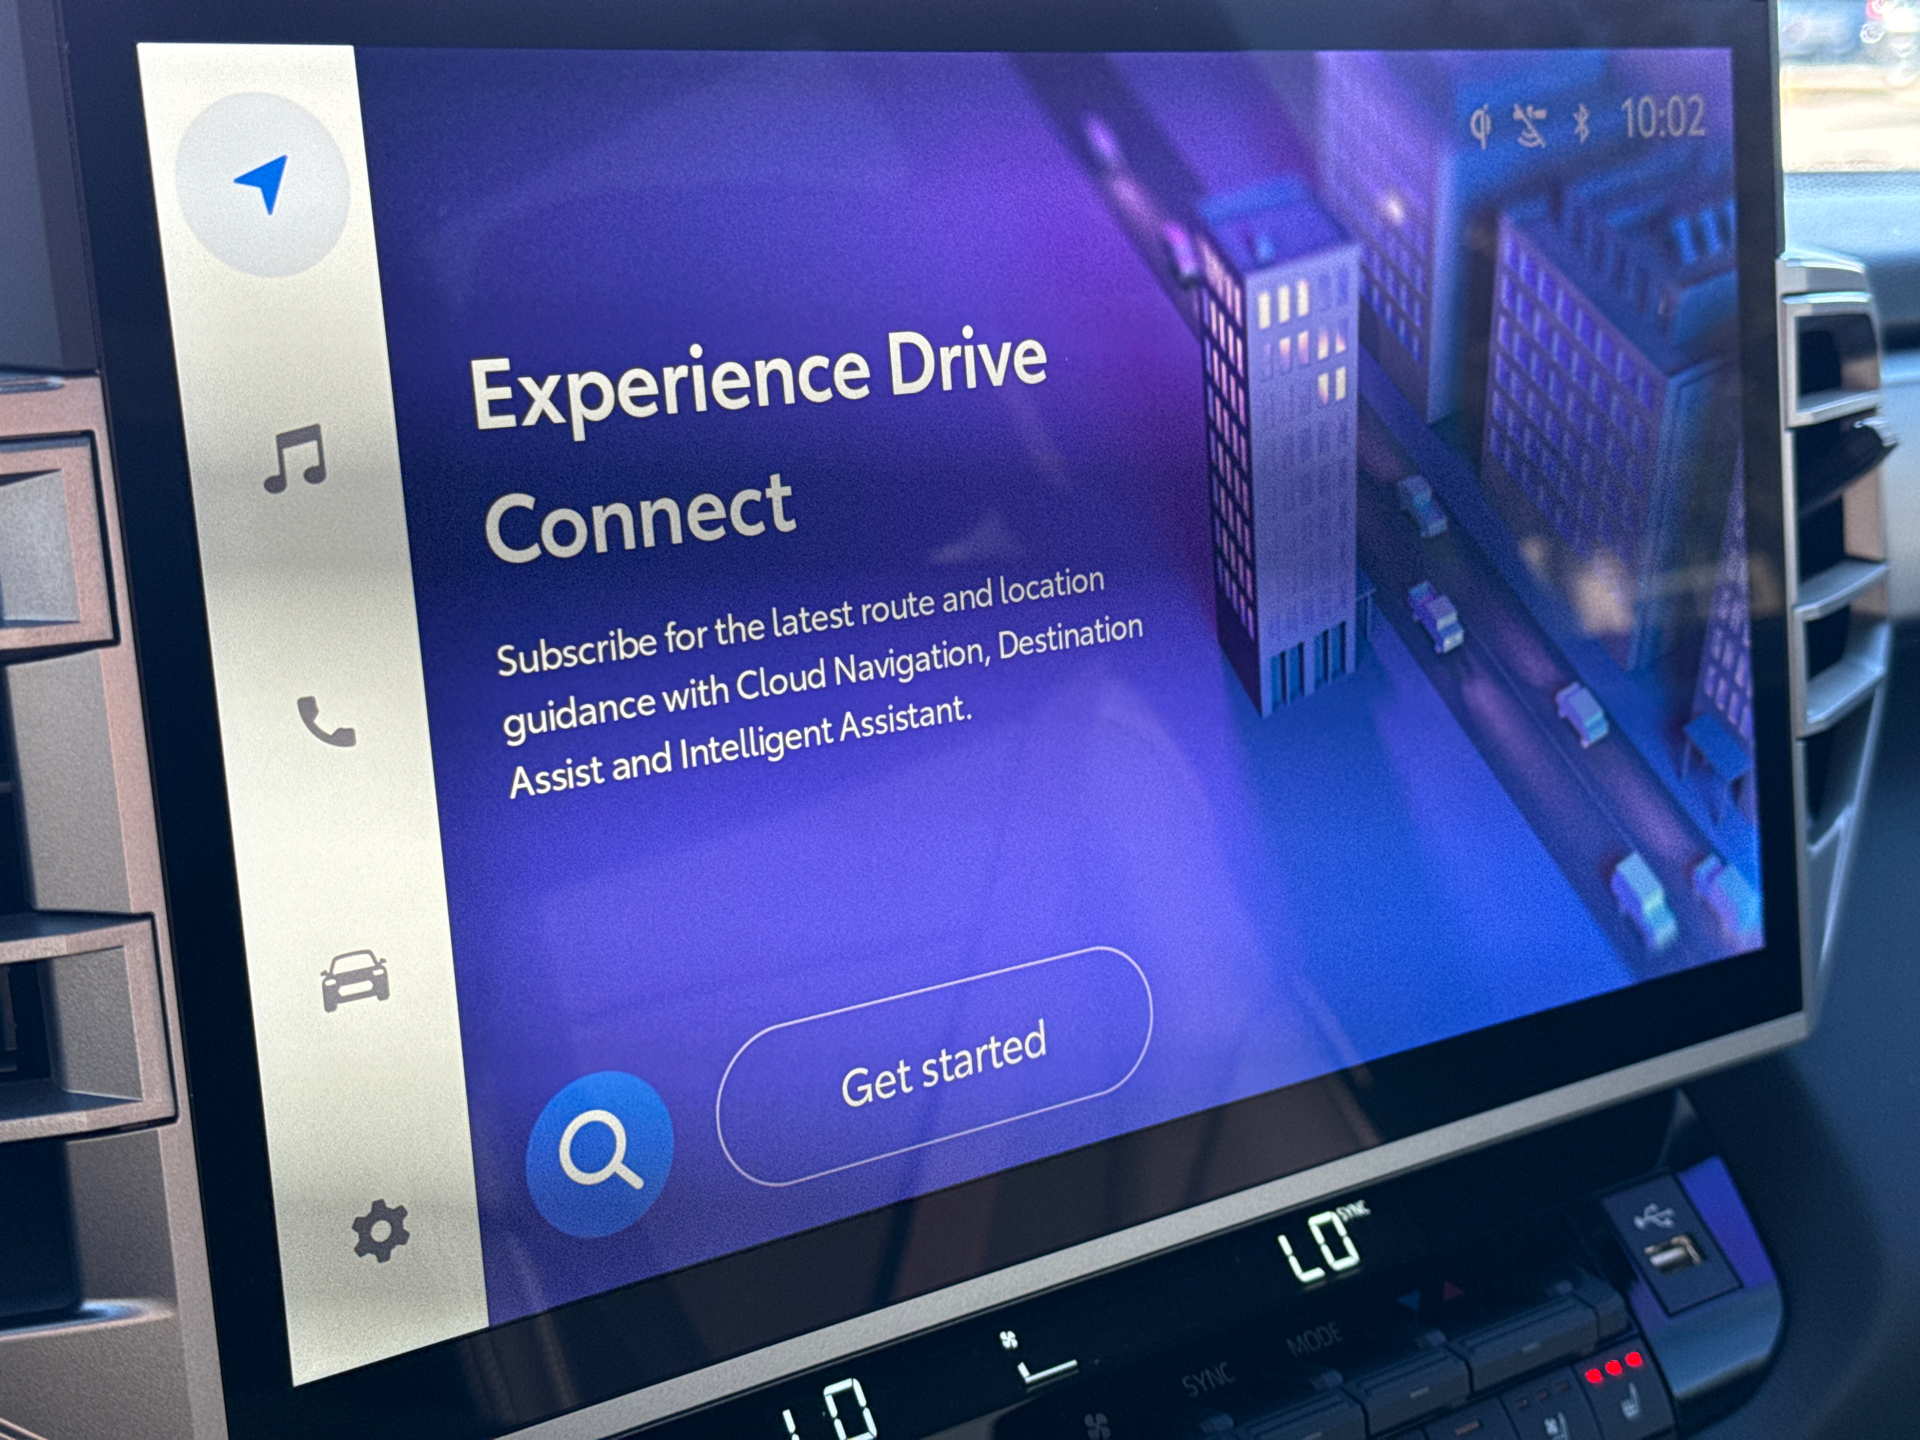Open the Music note audio menu

[x=295, y=459]
